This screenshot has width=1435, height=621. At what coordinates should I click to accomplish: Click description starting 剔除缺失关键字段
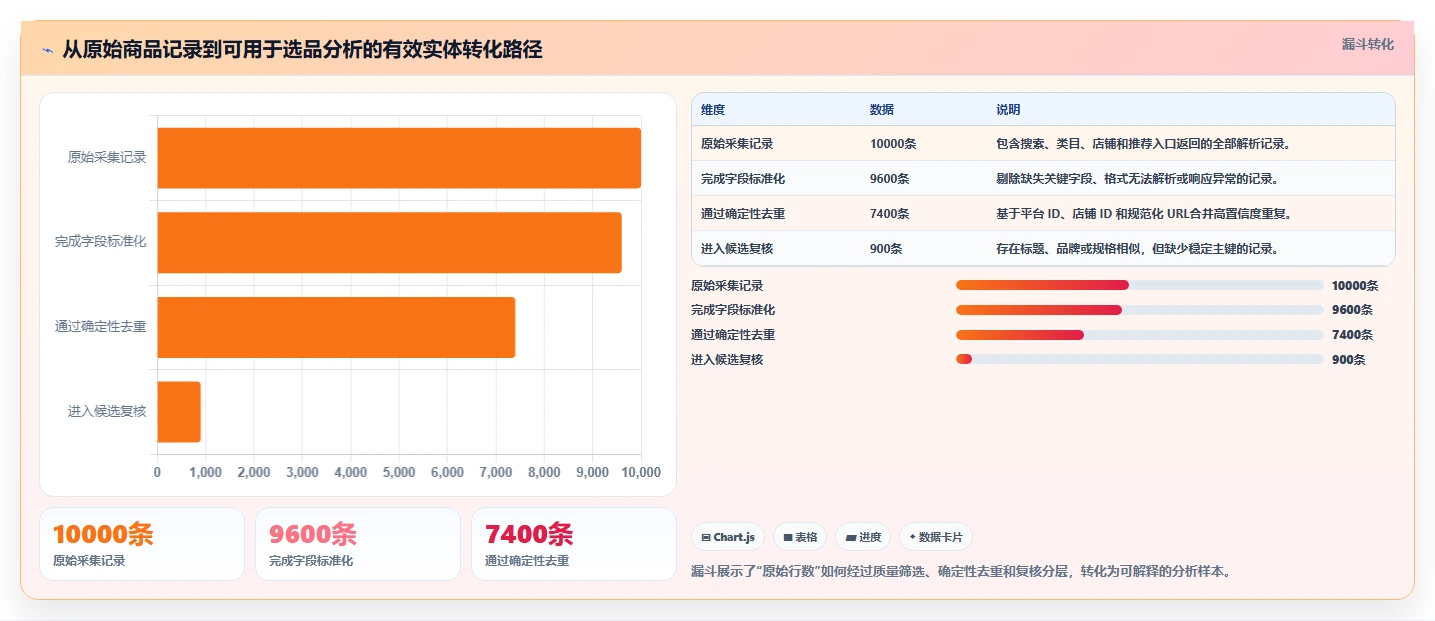pos(1137,178)
